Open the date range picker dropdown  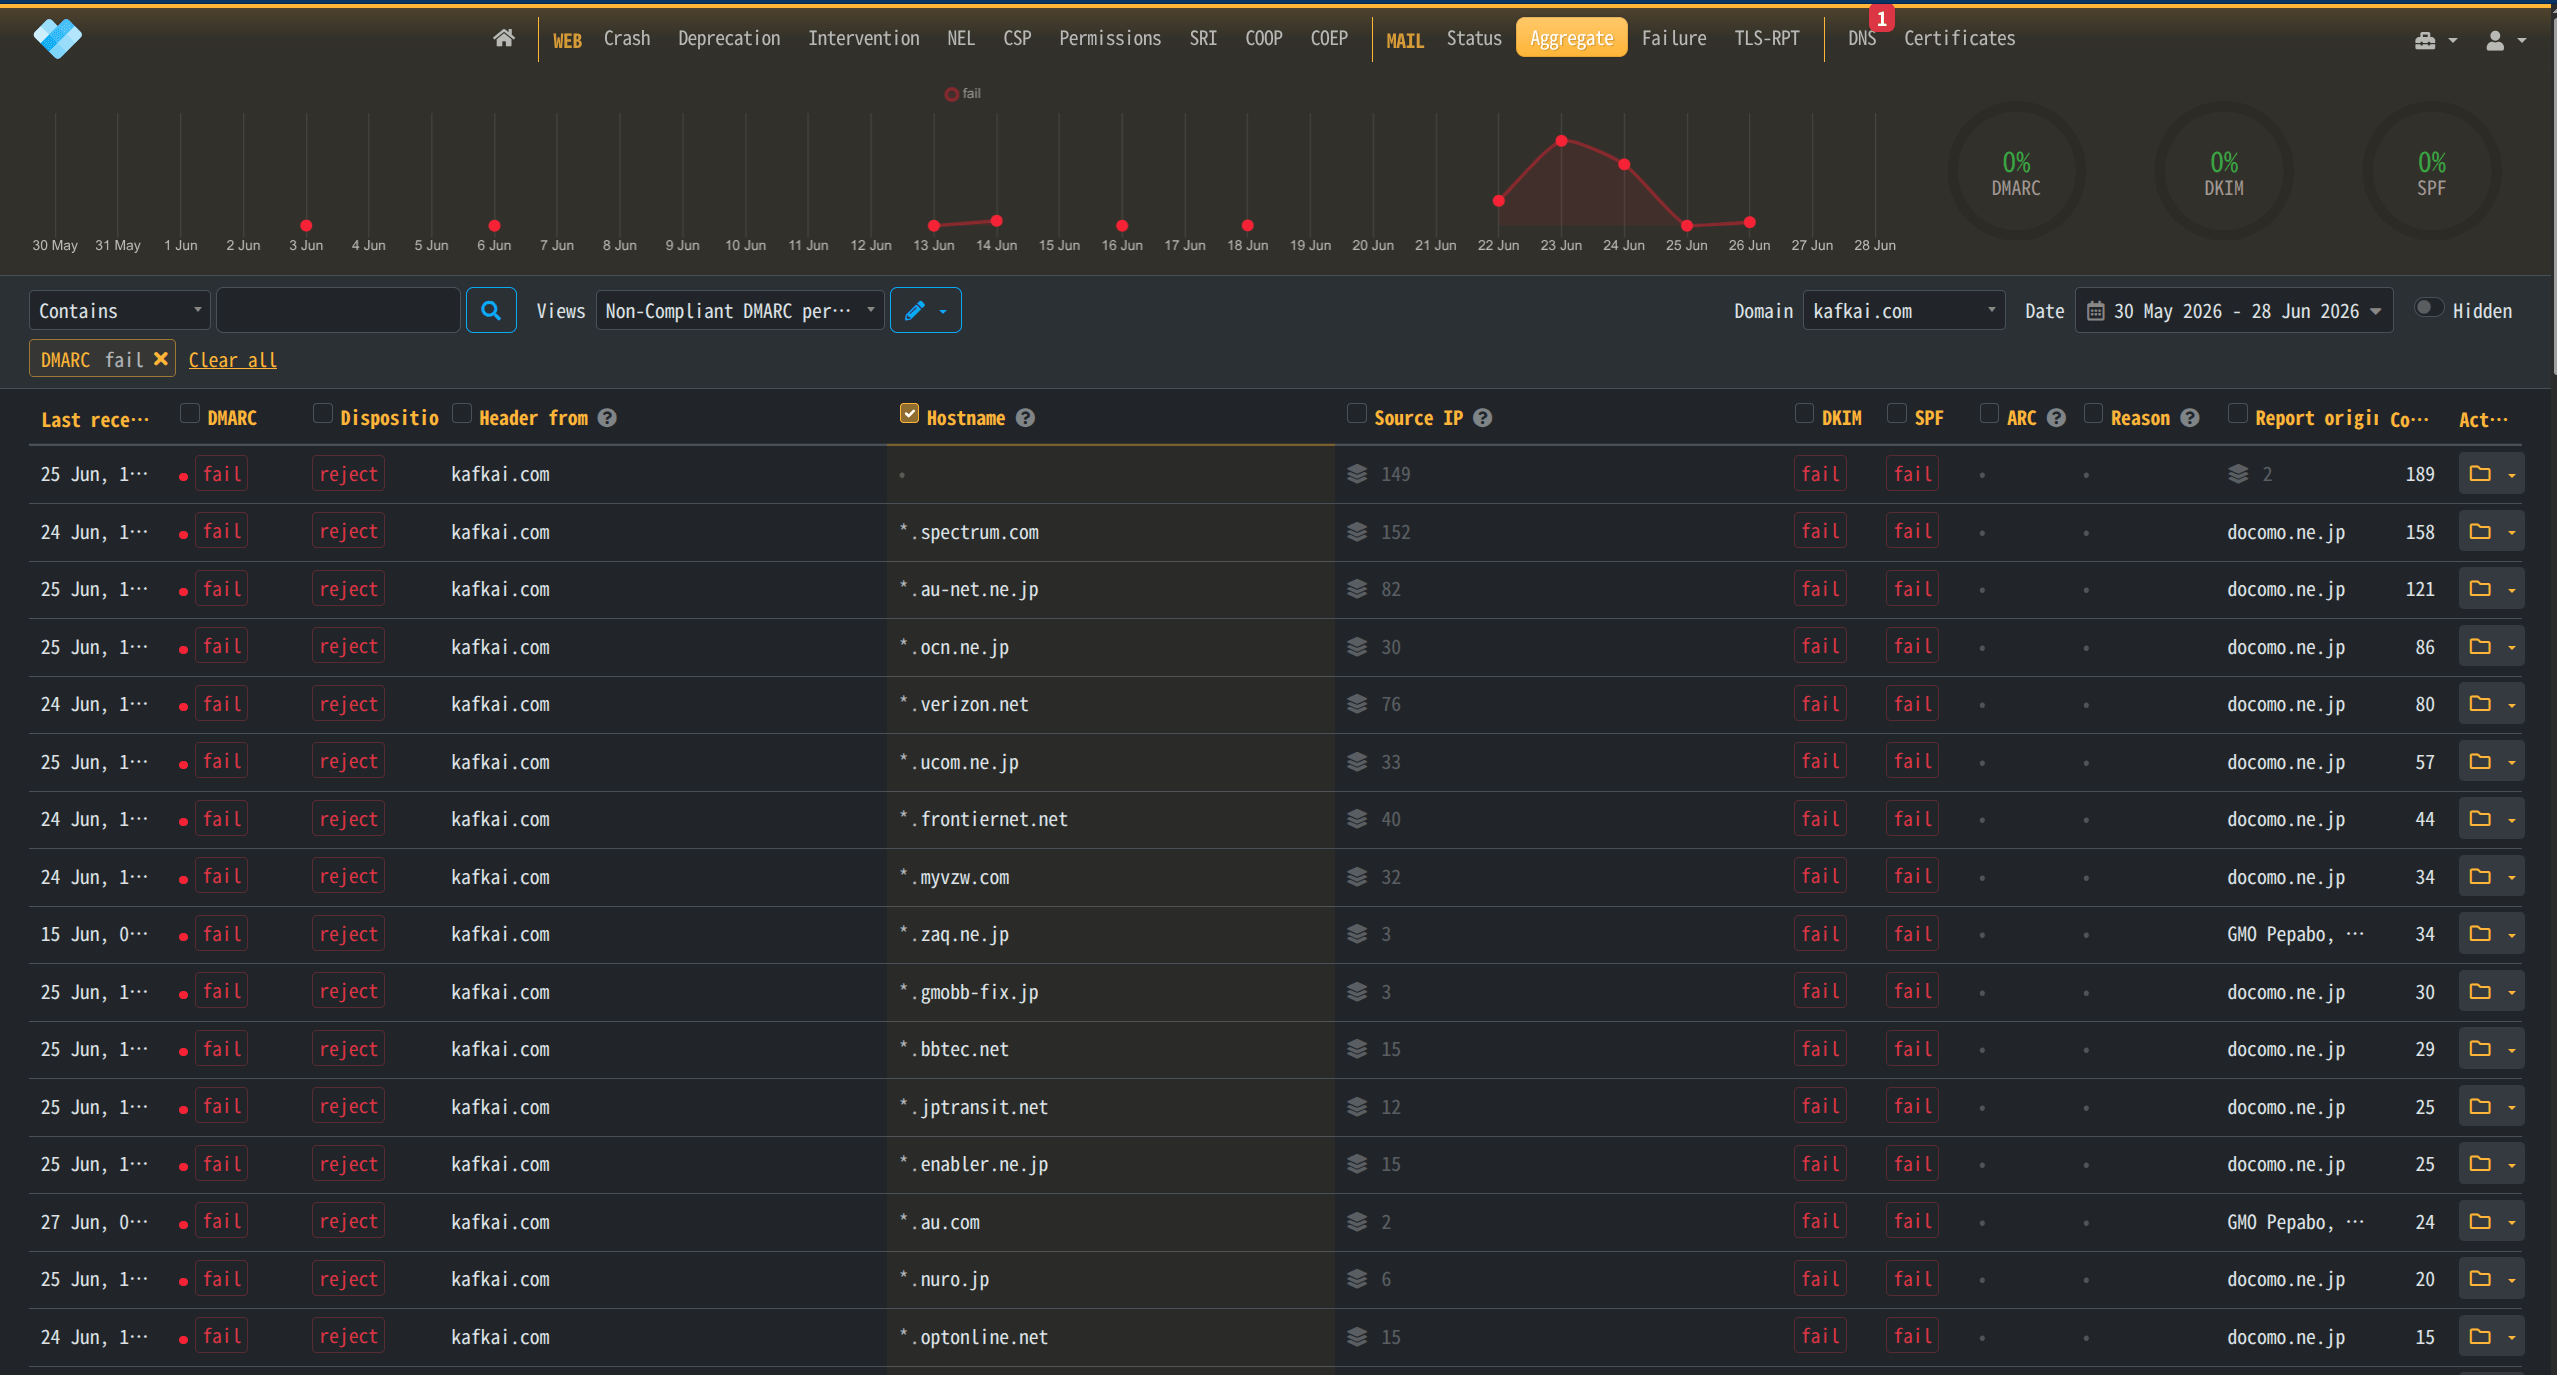coord(2234,311)
